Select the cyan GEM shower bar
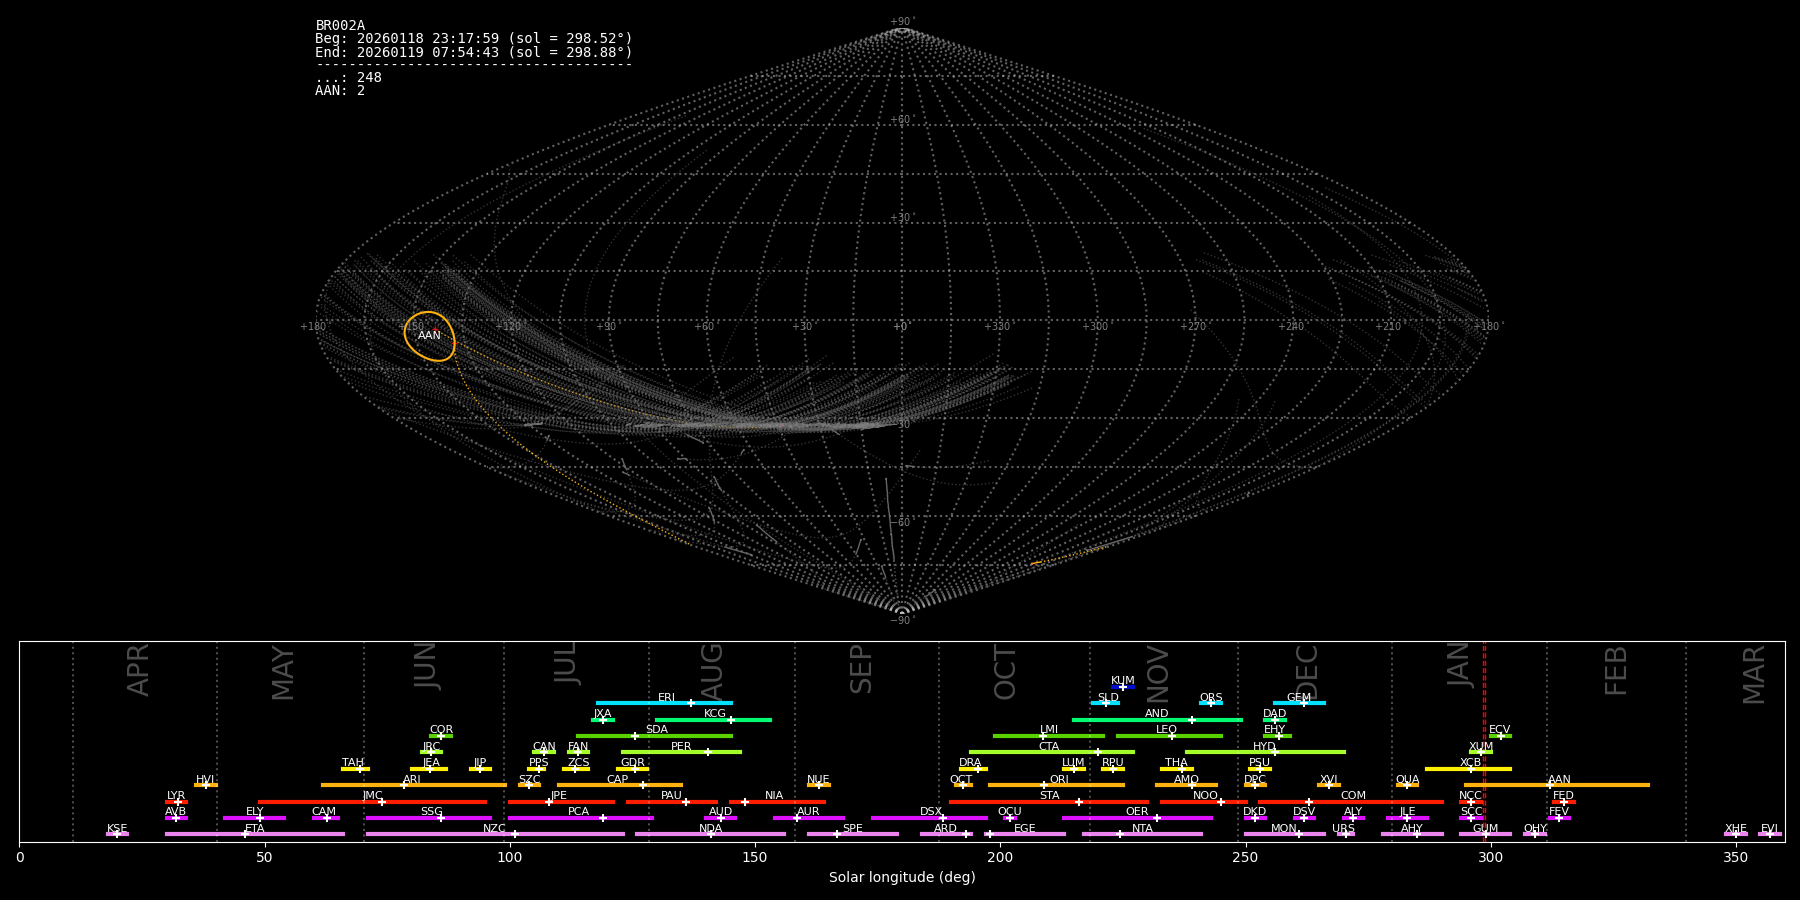This screenshot has width=1800, height=900. point(1299,703)
